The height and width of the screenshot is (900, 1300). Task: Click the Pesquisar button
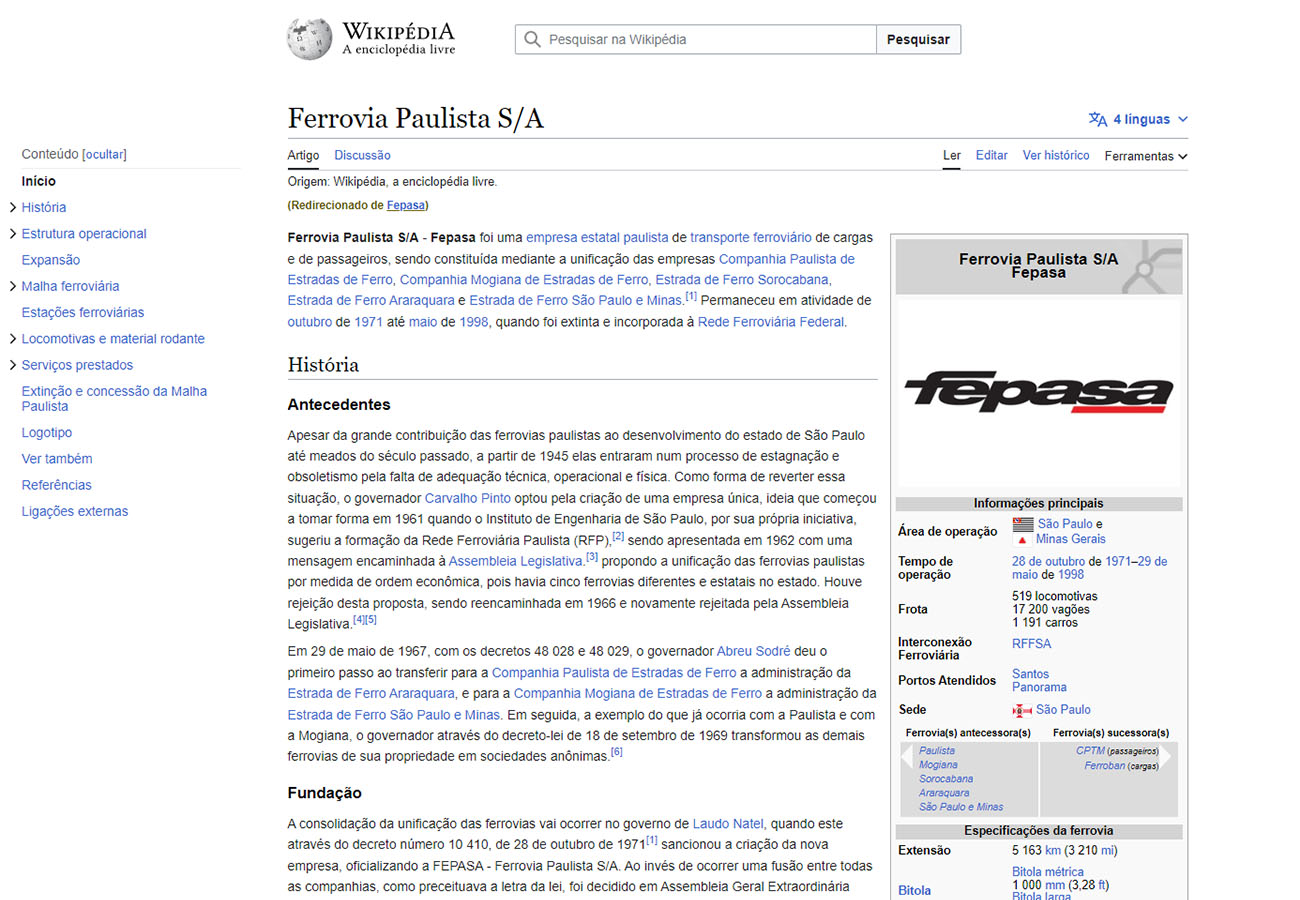tap(918, 39)
